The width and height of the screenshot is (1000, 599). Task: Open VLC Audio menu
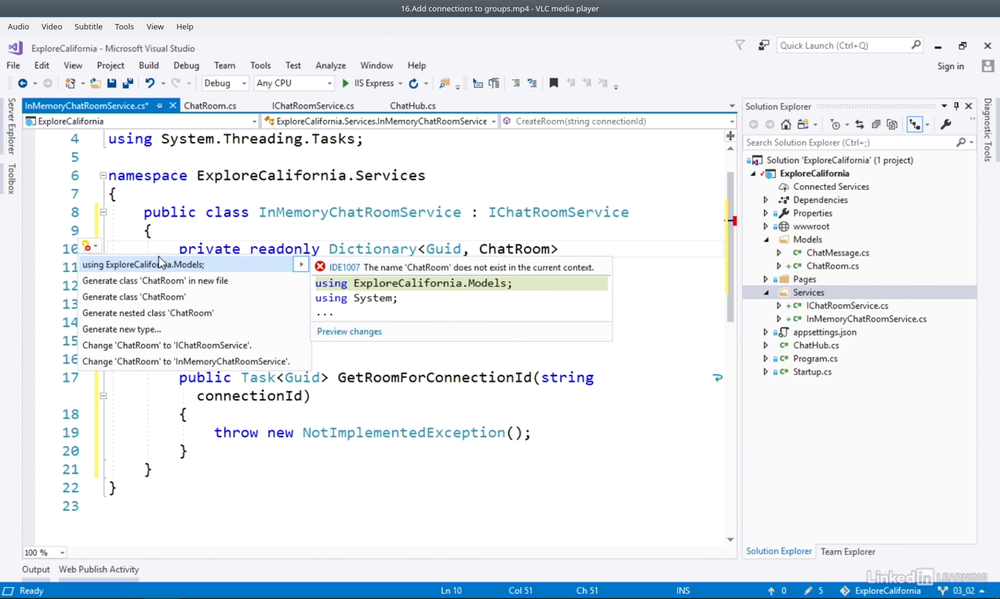click(18, 27)
